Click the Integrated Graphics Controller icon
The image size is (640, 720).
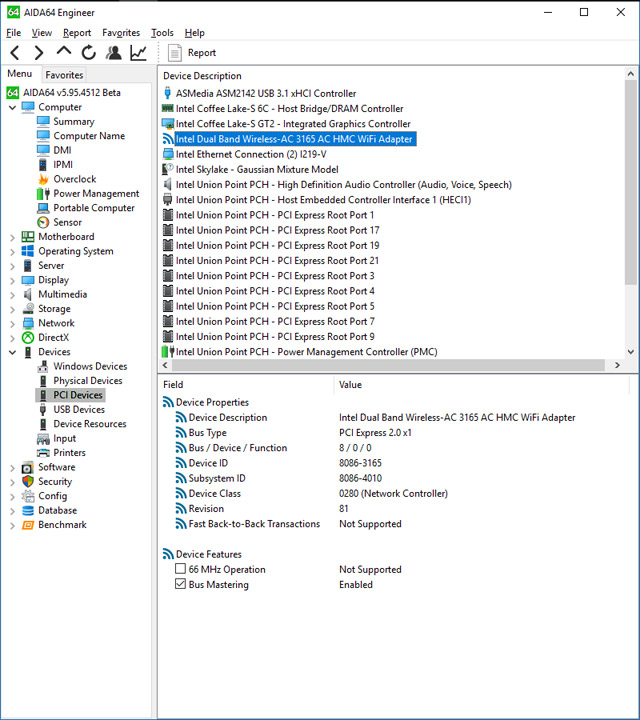tap(168, 124)
